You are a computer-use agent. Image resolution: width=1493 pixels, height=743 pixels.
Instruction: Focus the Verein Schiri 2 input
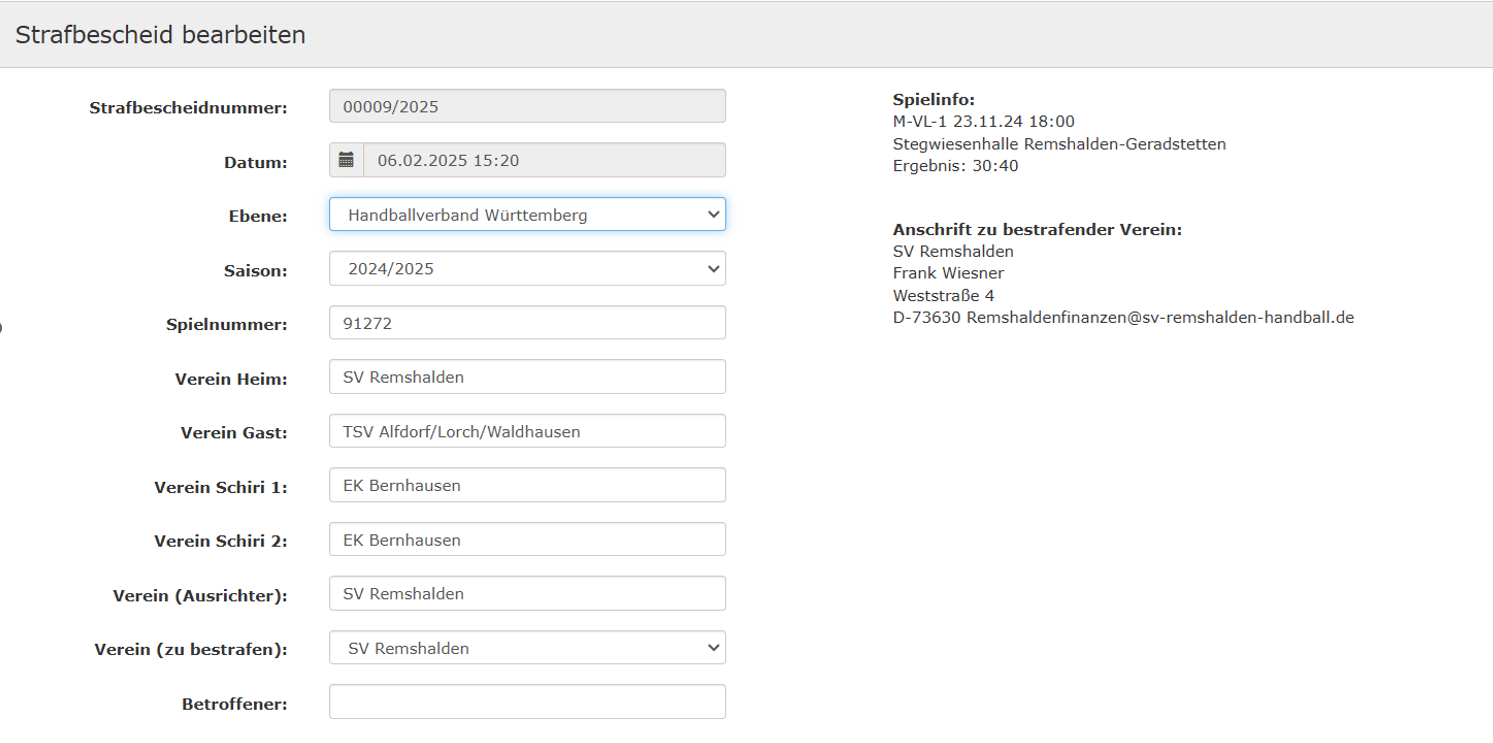coord(527,539)
